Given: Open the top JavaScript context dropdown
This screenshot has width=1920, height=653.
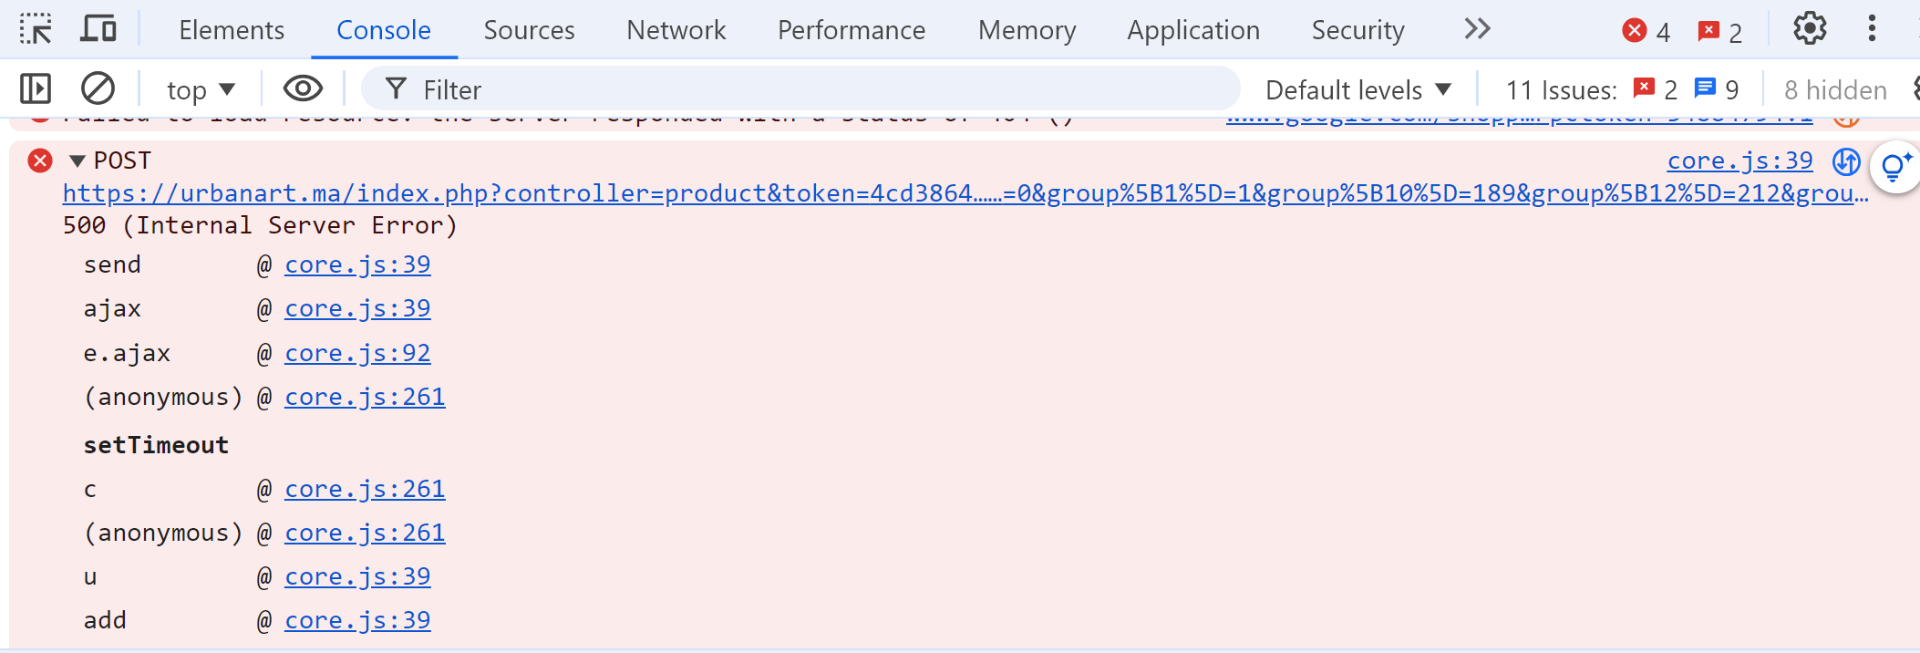Looking at the screenshot, I should (x=200, y=90).
